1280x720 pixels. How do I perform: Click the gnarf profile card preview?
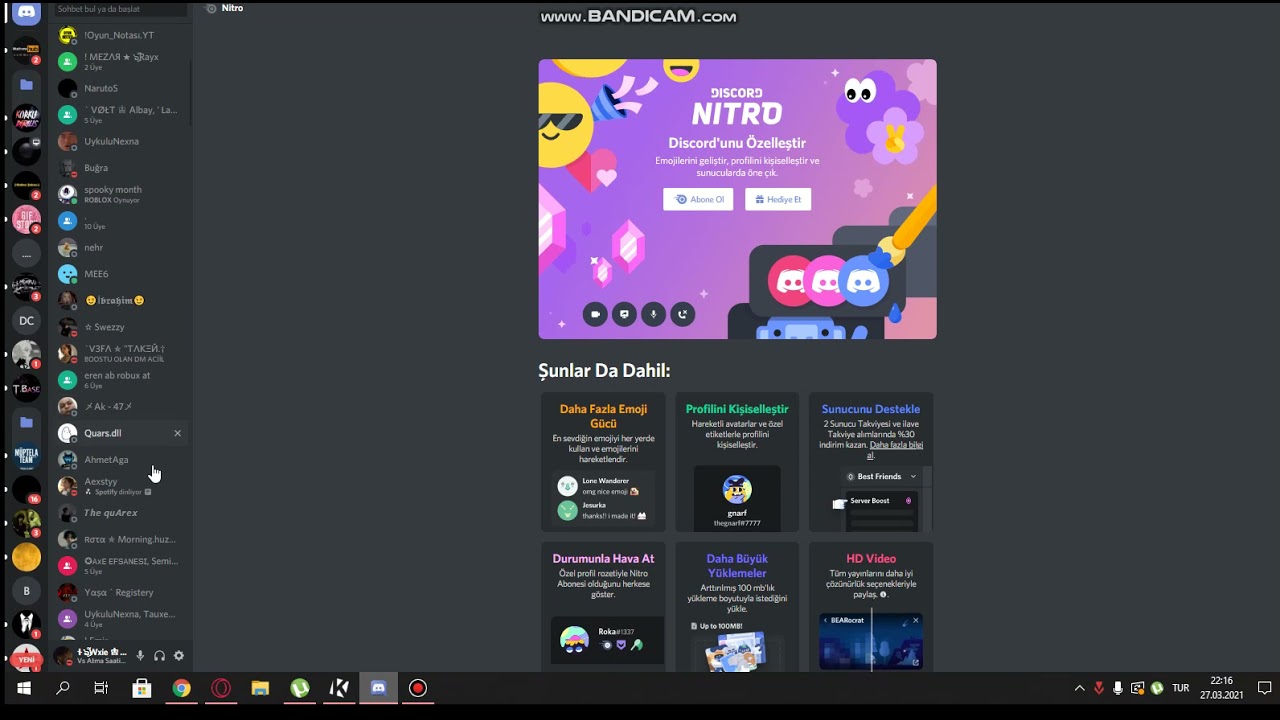click(737, 499)
